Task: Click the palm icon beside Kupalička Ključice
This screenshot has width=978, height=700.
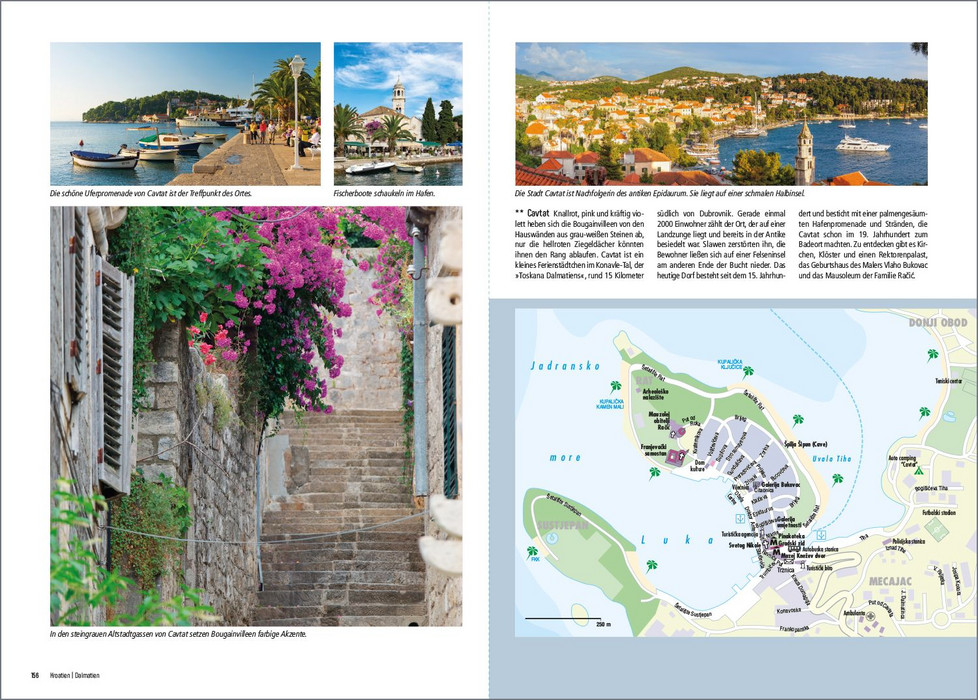Action: coord(747,372)
